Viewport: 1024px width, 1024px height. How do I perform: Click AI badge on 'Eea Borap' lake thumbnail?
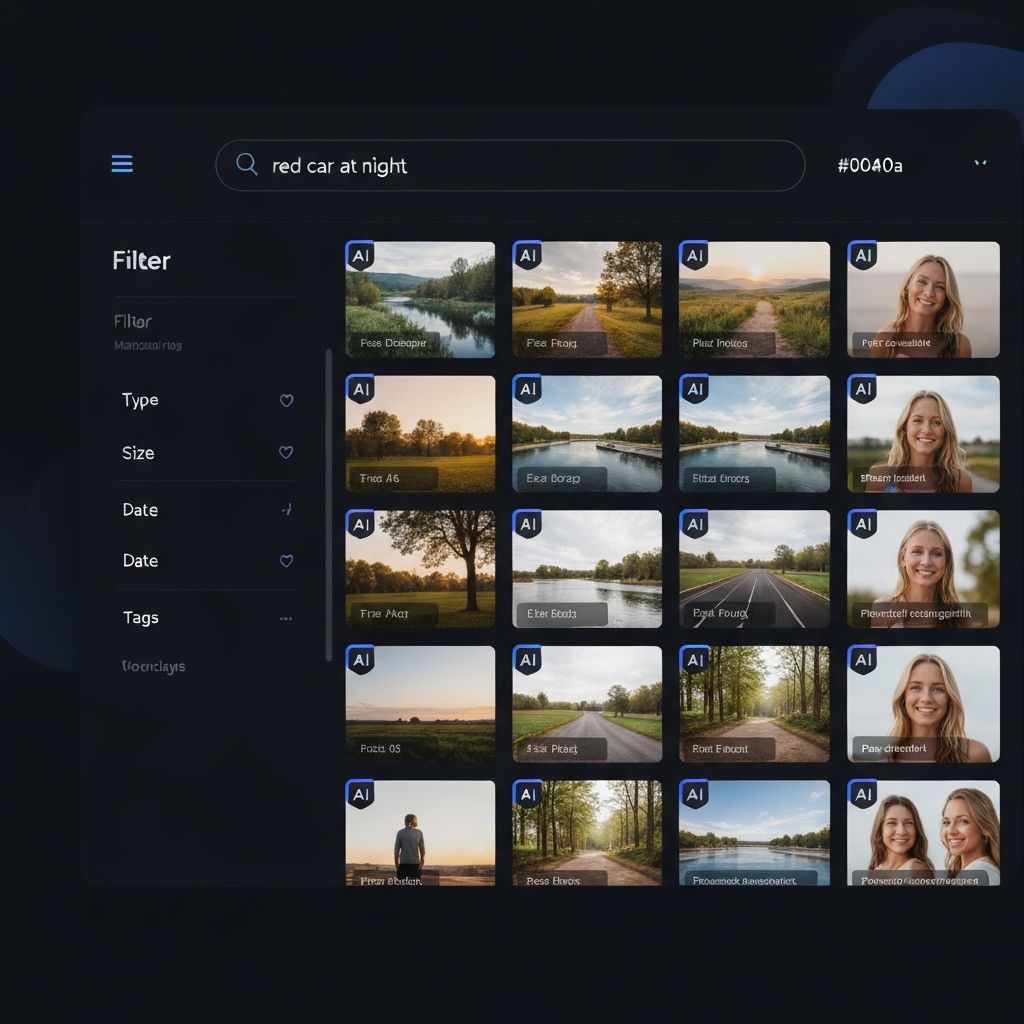click(x=527, y=389)
